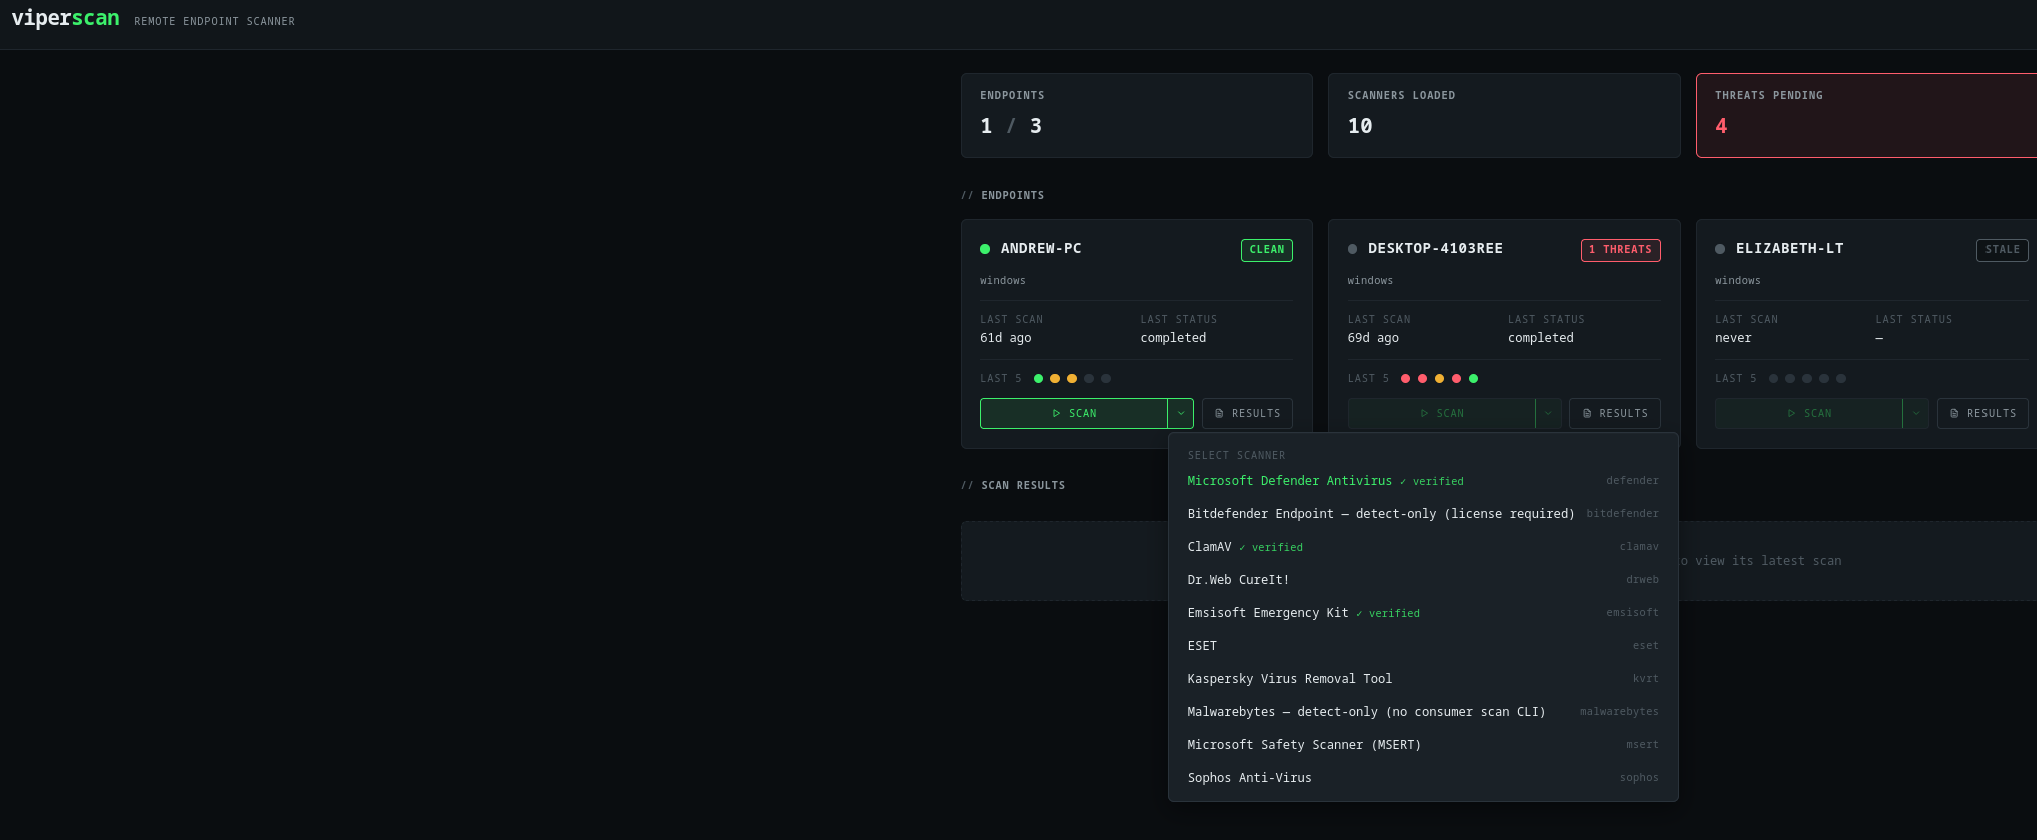Image resolution: width=2037 pixels, height=840 pixels.
Task: Click "61d ago" last scan value
Action: (x=1005, y=338)
